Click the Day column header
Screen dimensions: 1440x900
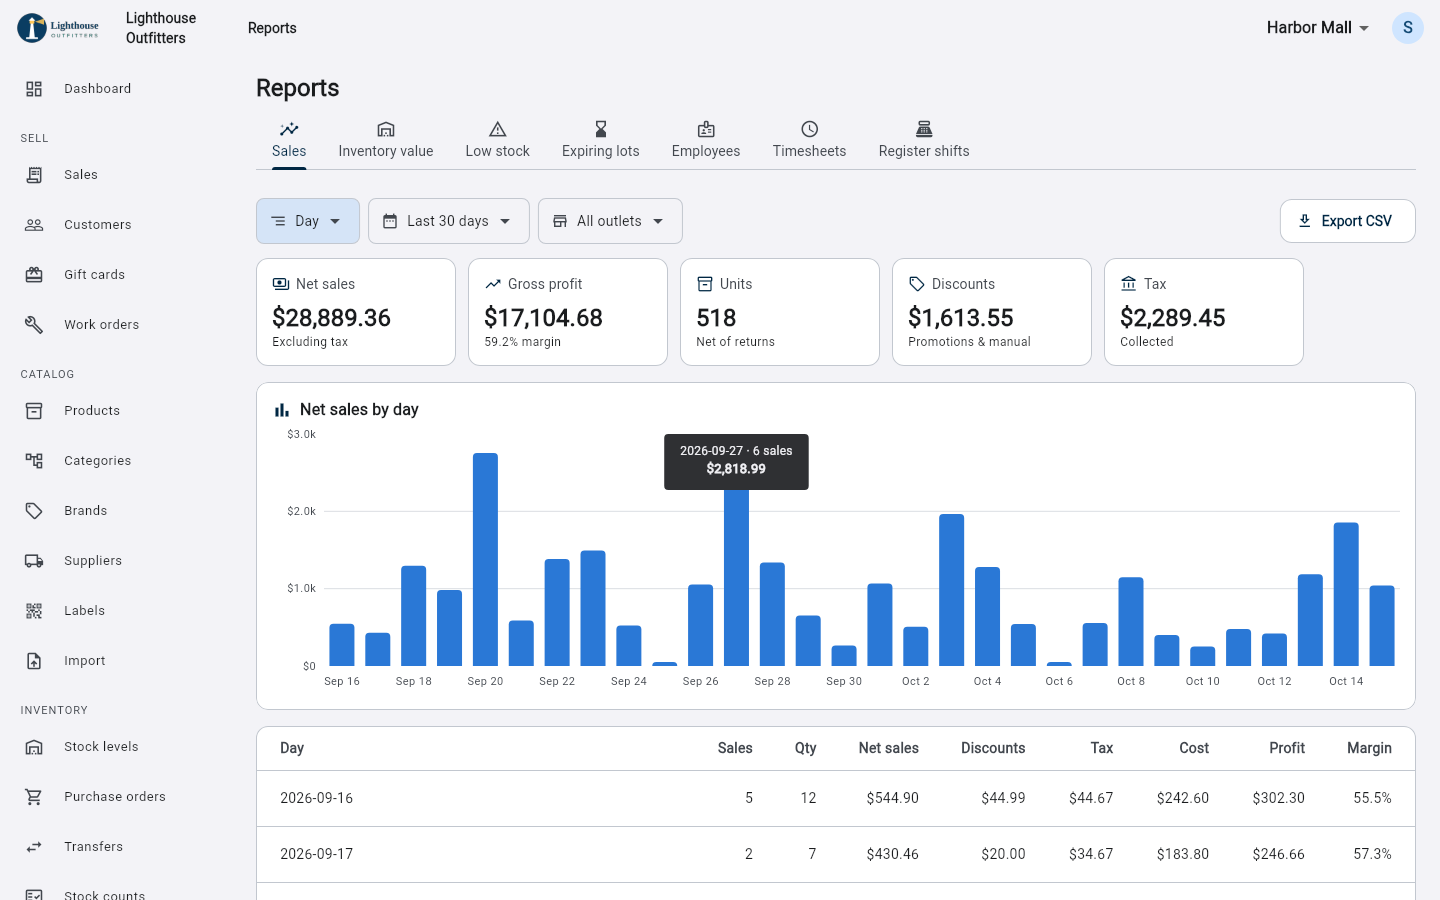coord(292,748)
